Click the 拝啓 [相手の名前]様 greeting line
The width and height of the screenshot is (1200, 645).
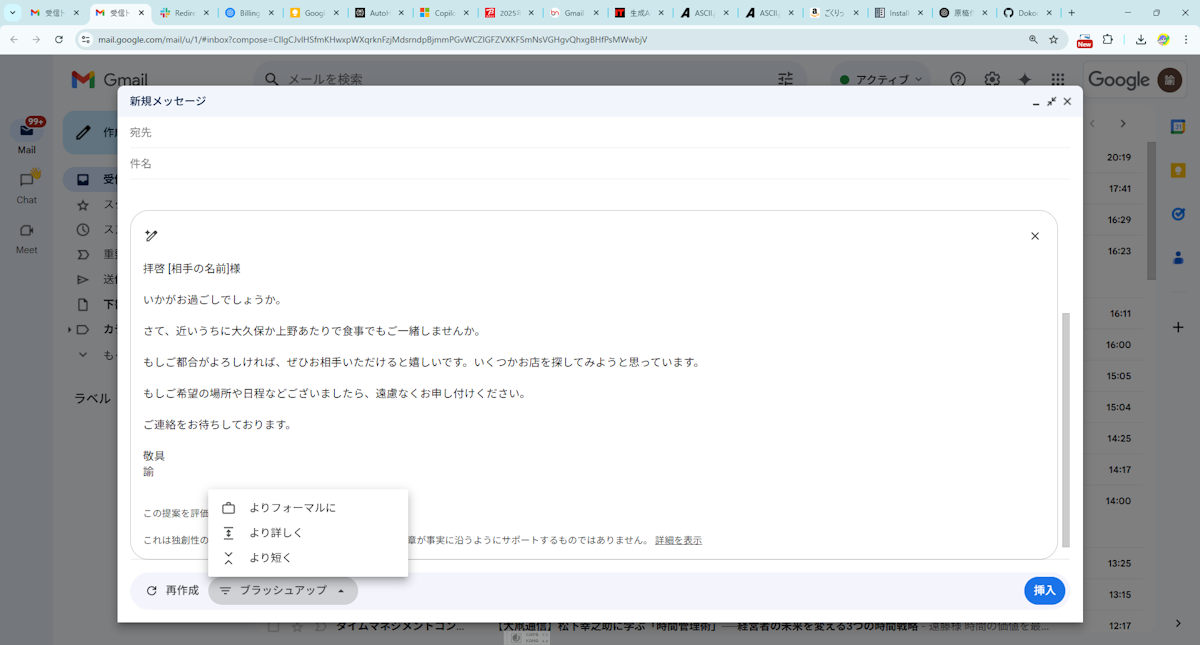[x=192, y=269]
